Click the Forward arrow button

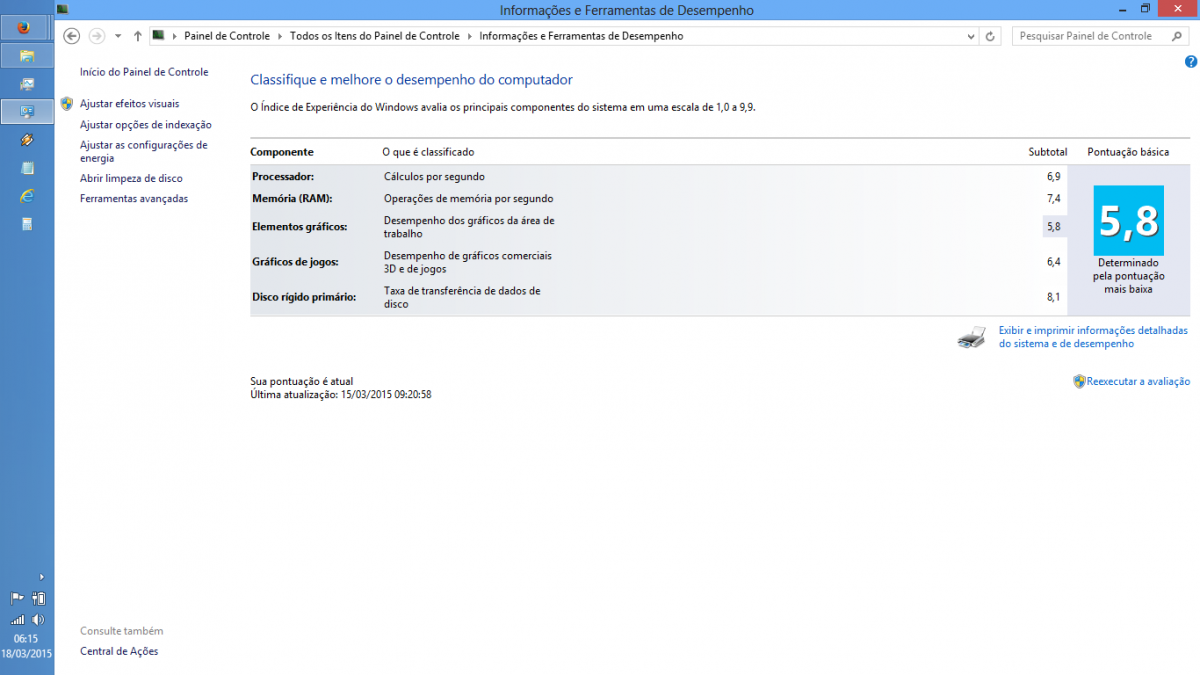(x=97, y=36)
